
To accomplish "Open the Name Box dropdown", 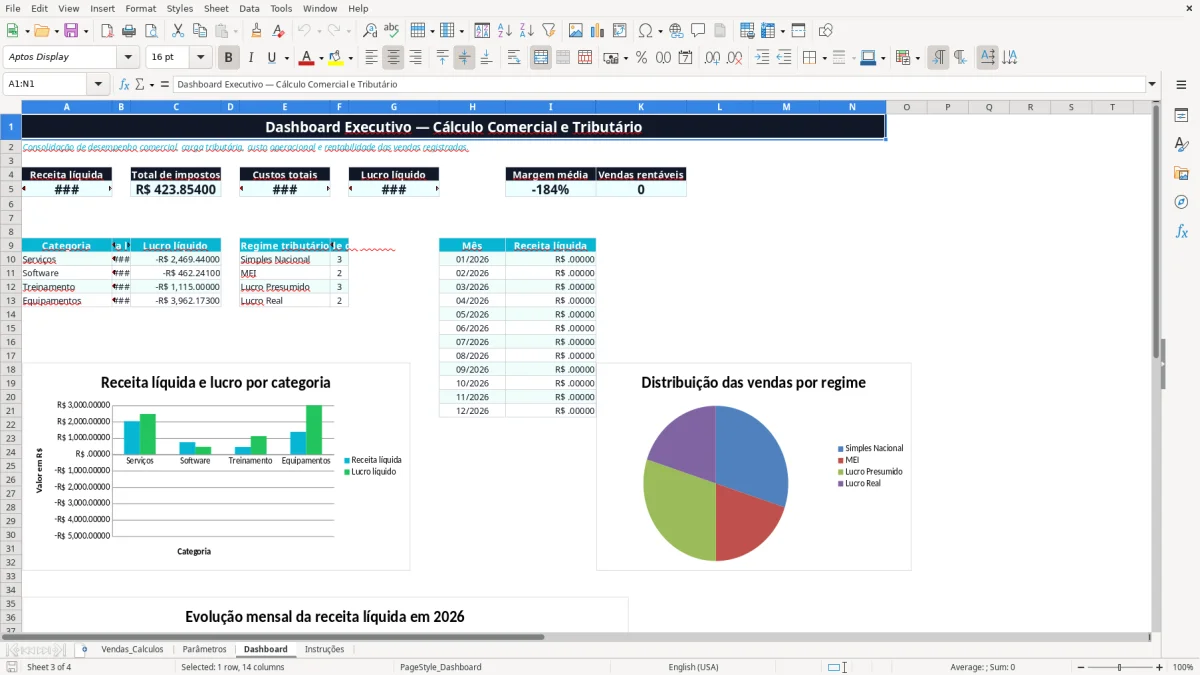I will (98, 85).
